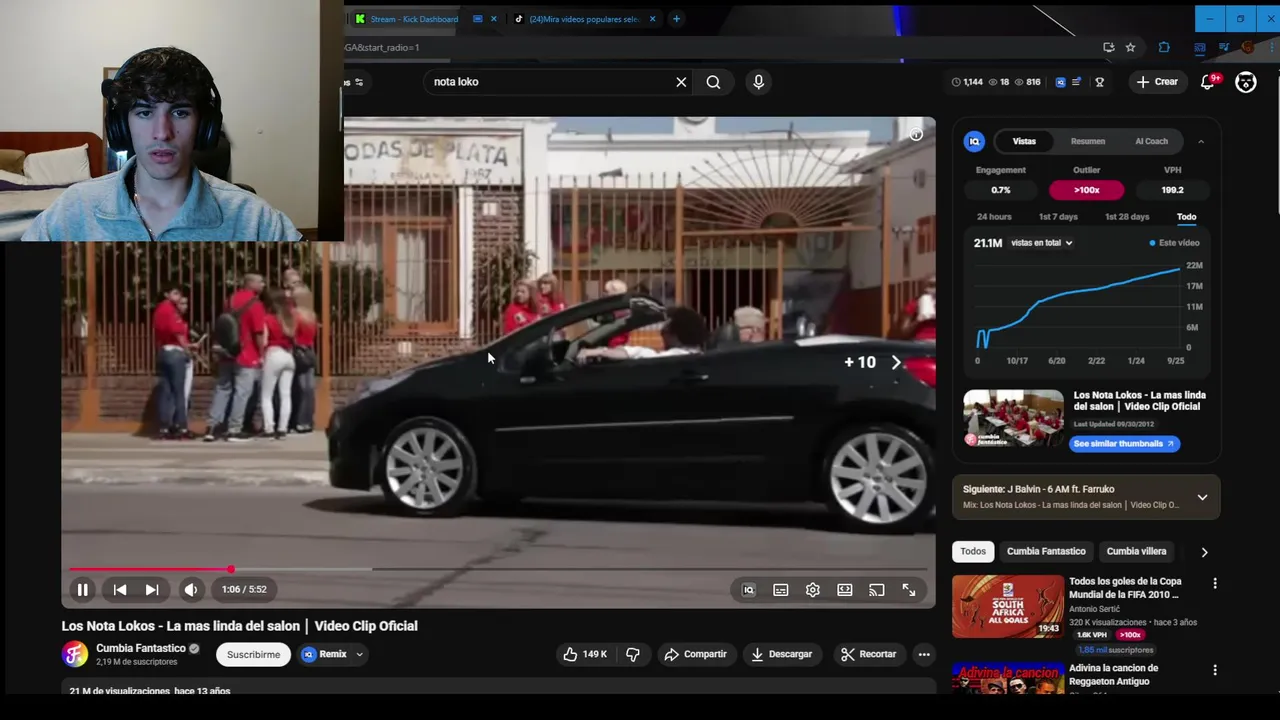Open the Cumbia Fantastico channel name link
Image resolution: width=1280 pixels, height=720 pixels.
pos(140,648)
